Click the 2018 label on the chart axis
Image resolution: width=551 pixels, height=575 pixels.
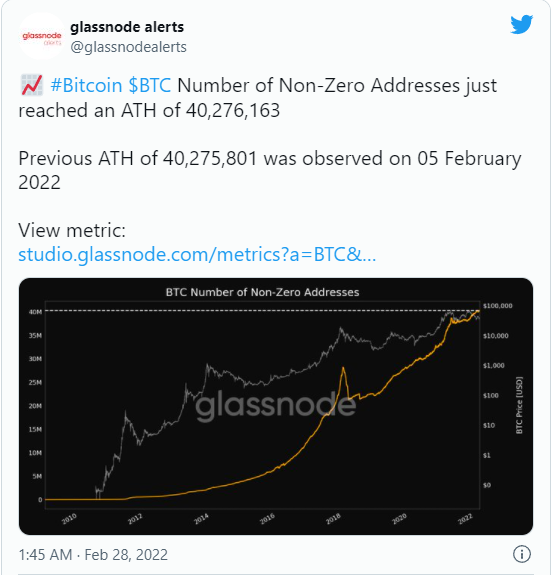(333, 519)
